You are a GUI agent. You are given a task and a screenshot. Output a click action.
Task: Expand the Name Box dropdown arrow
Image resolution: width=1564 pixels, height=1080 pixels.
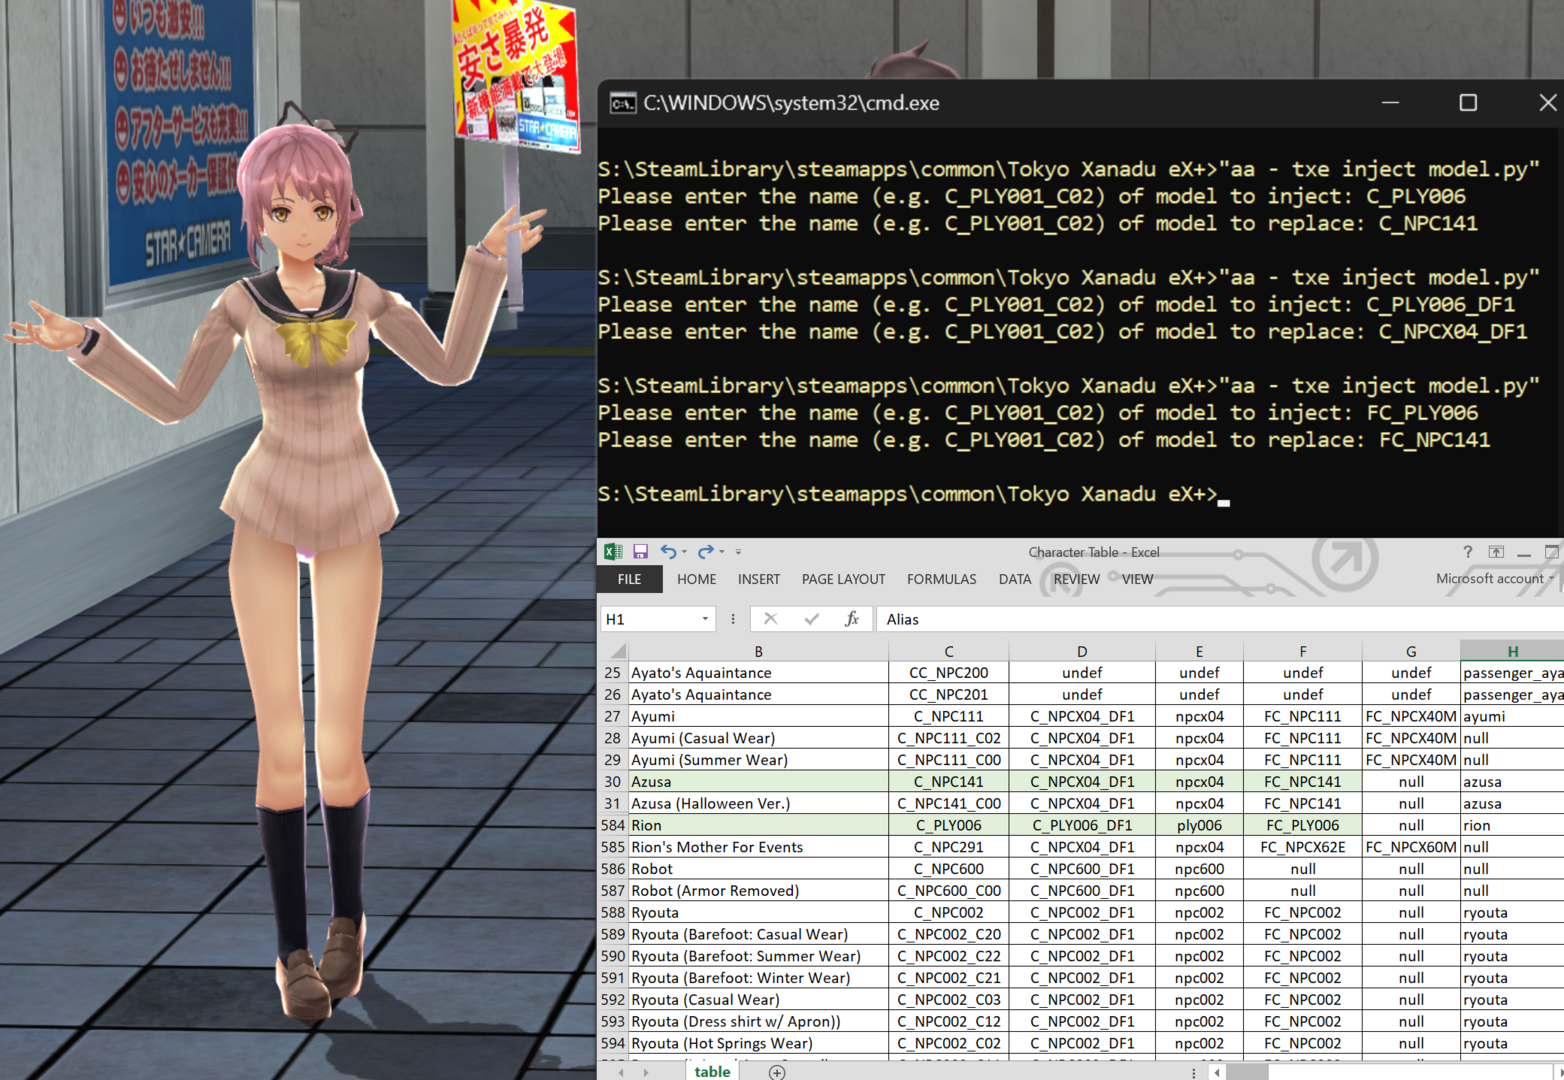click(x=706, y=619)
